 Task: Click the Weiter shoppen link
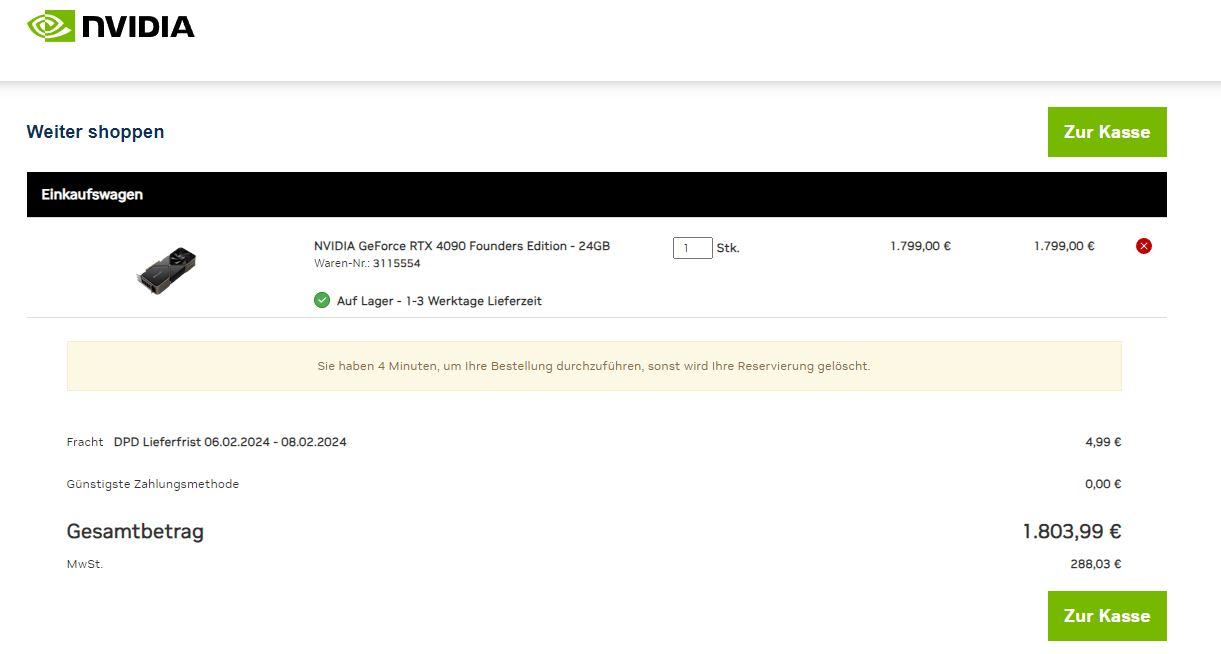pyautogui.click(x=95, y=132)
